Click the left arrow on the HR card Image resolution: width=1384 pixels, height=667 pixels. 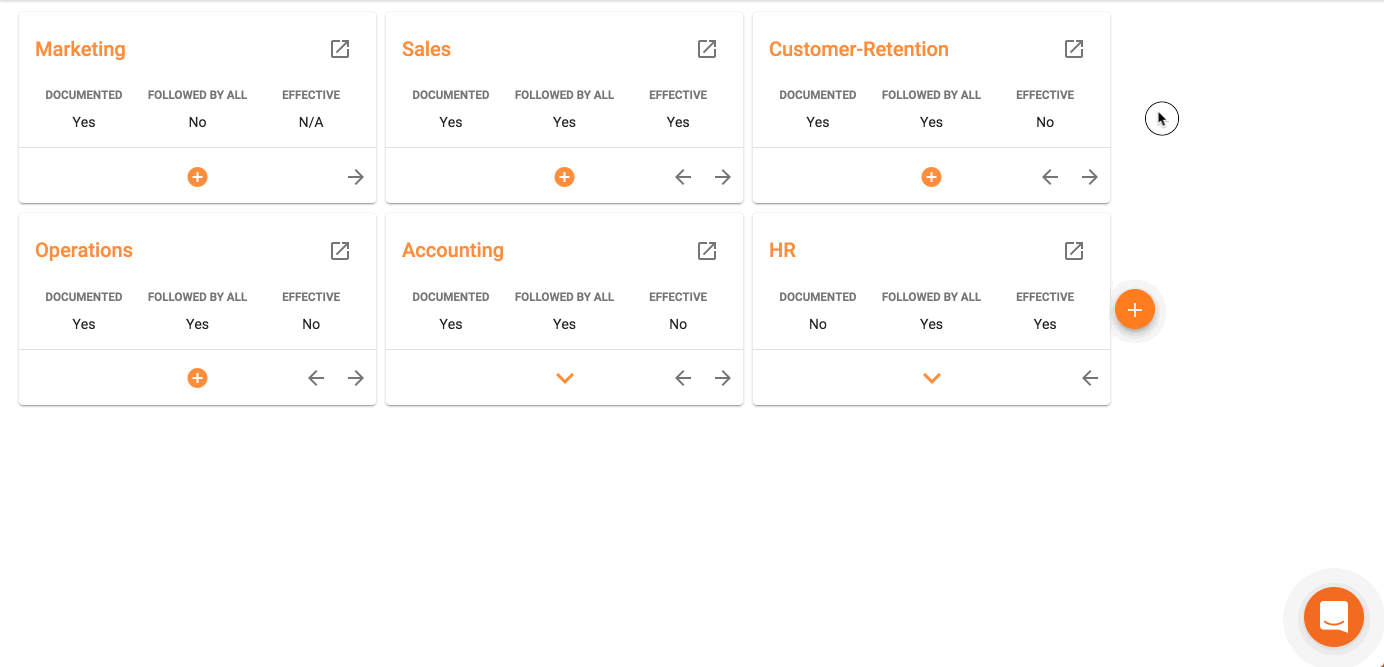coord(1089,377)
